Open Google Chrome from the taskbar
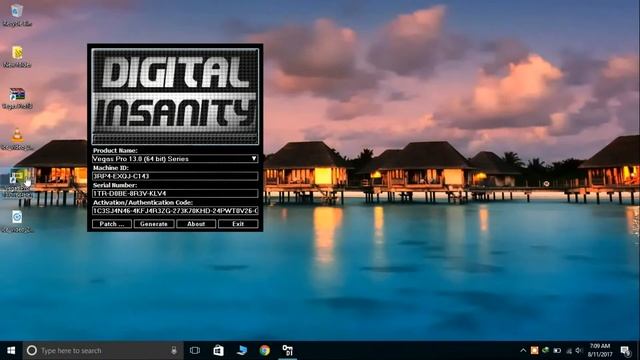Screen dimensions: 640x360 click(264, 350)
